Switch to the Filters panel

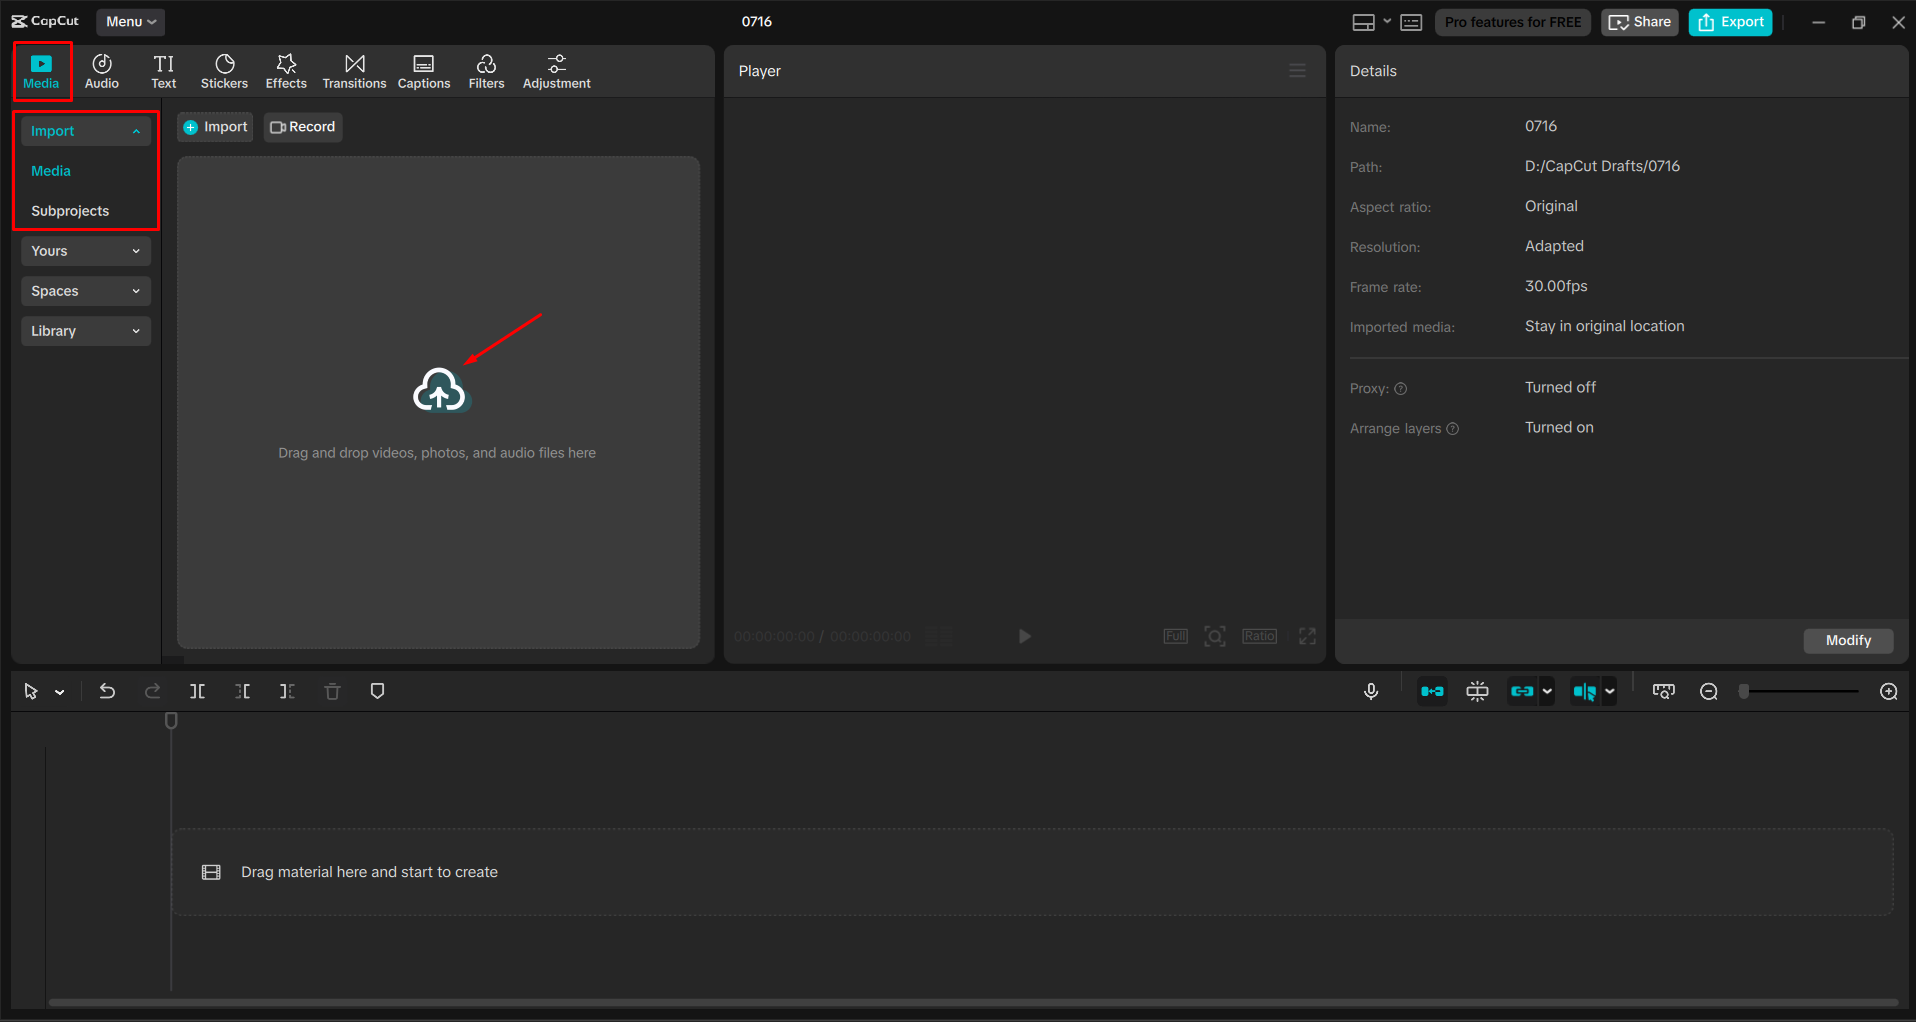click(486, 70)
